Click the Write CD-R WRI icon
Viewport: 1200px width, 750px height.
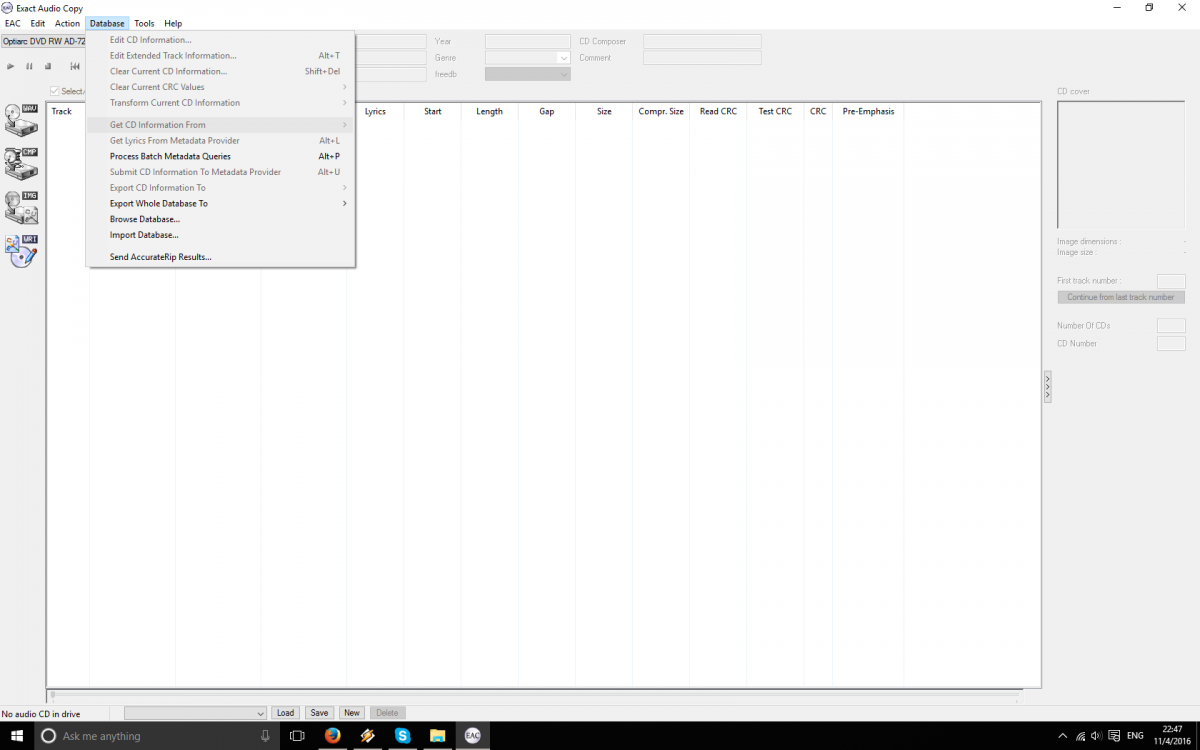coord(21,251)
